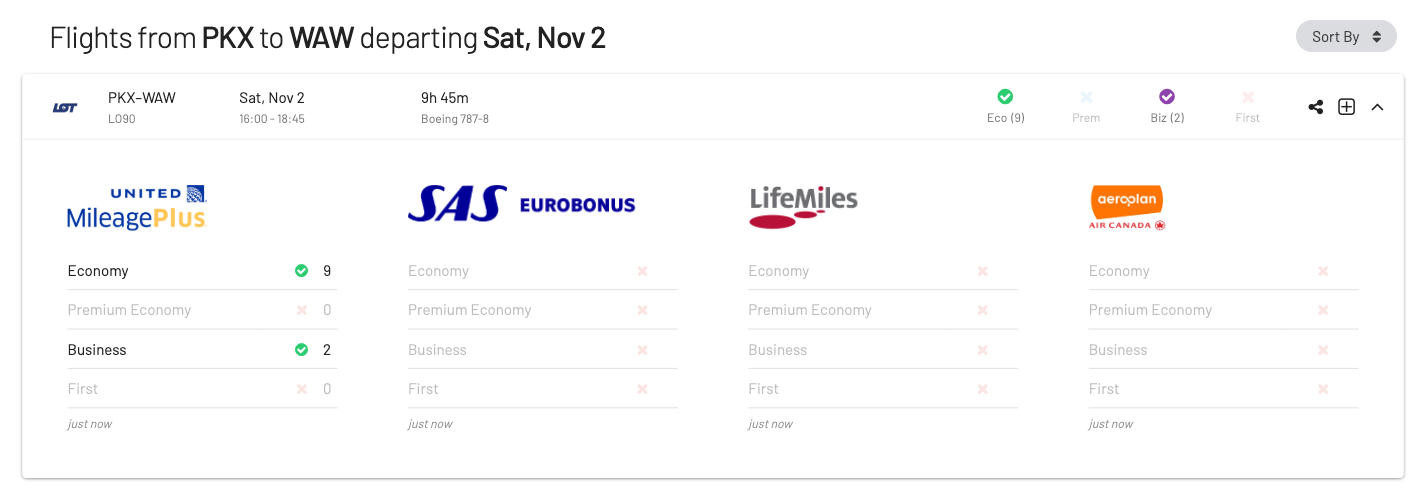1428x504 pixels.
Task: Select MileagePlus Economy row with 9 seats
Action: 202,271
